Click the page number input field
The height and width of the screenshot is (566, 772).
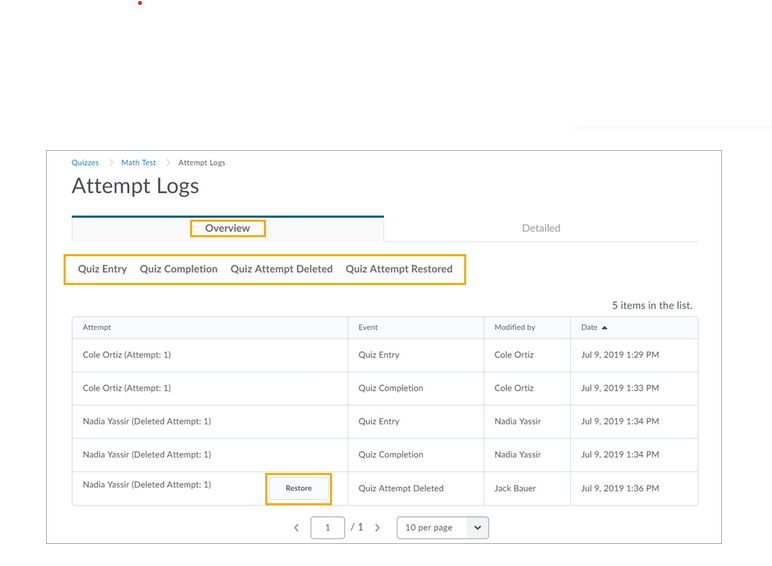pos(327,528)
